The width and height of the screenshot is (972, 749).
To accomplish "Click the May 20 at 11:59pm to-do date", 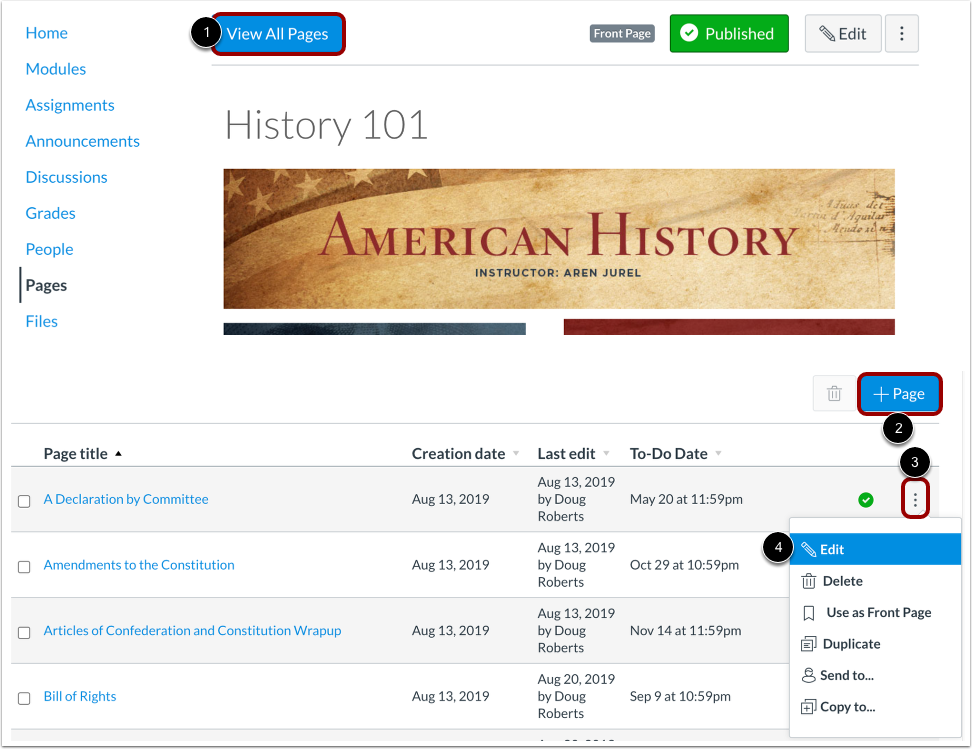I will point(686,499).
